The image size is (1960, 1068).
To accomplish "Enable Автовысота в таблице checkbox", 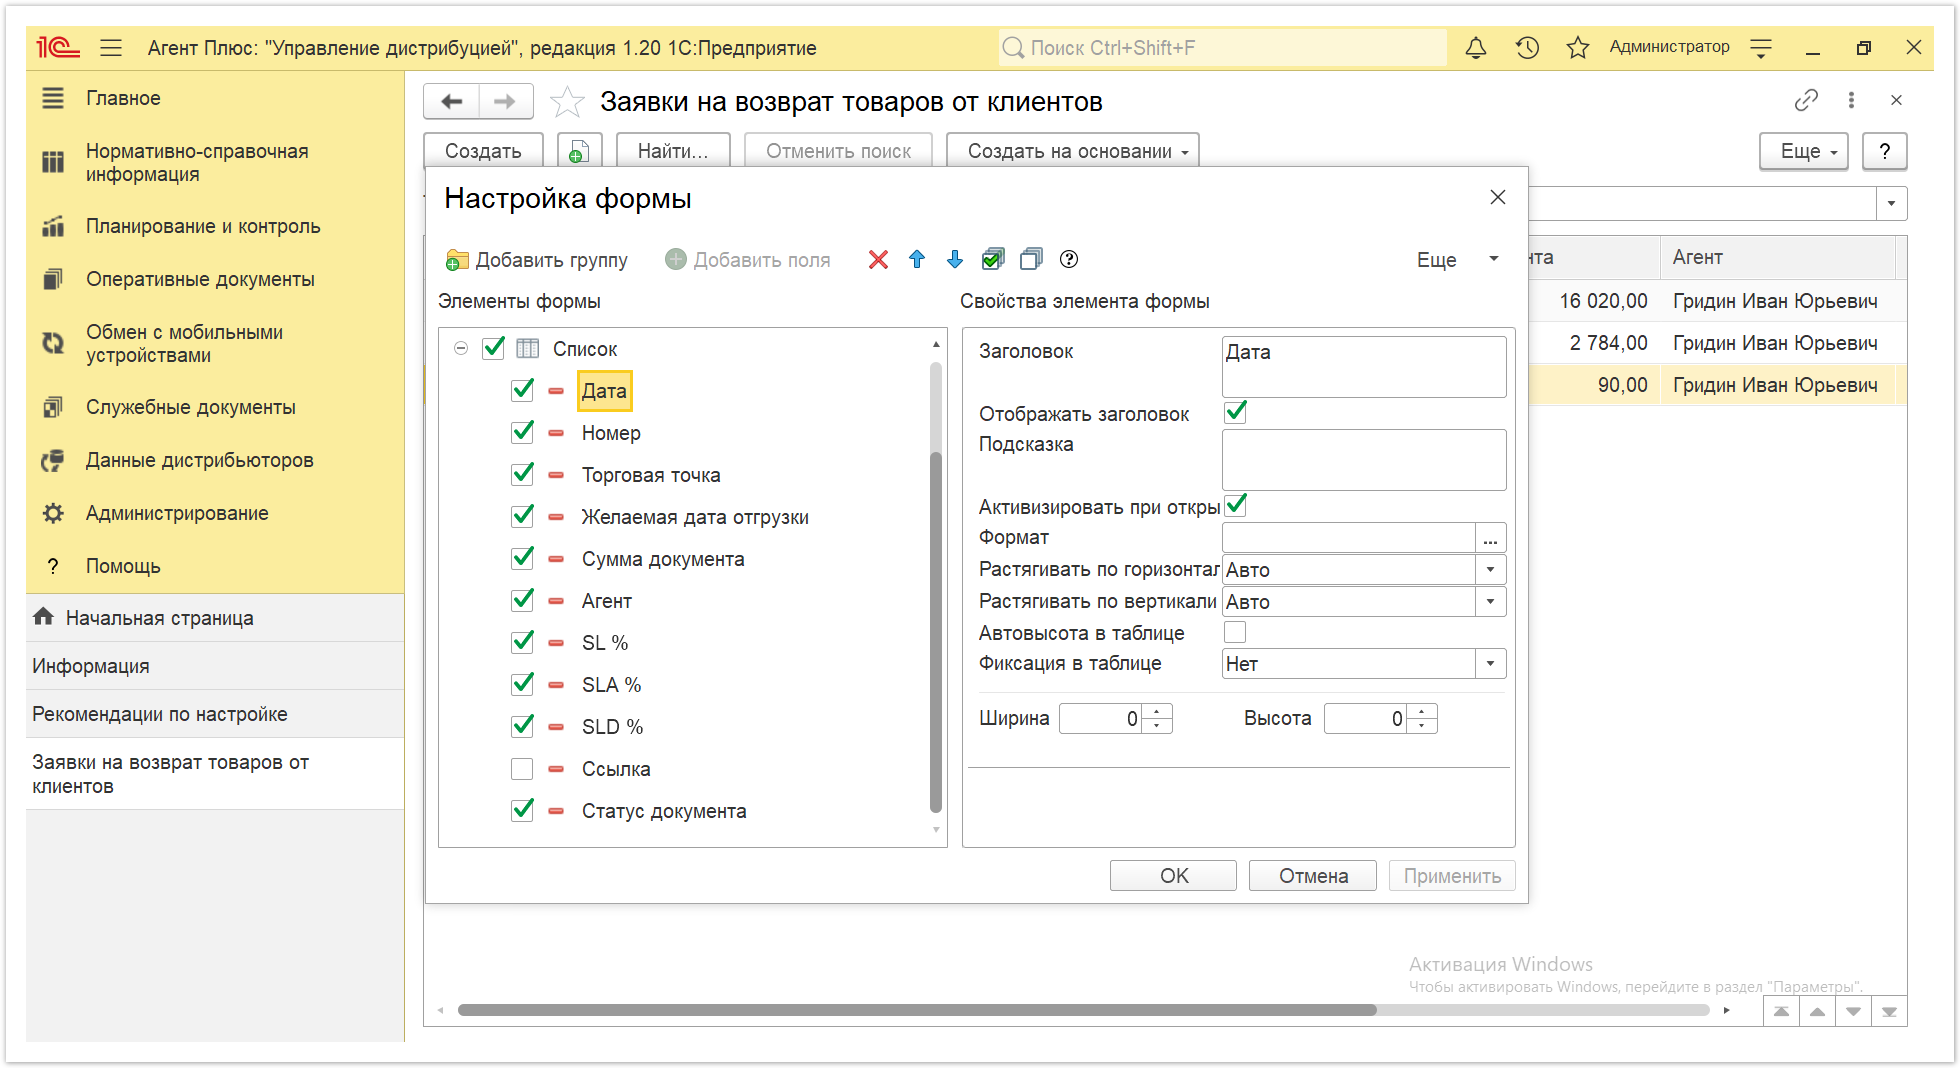I will click(x=1236, y=632).
